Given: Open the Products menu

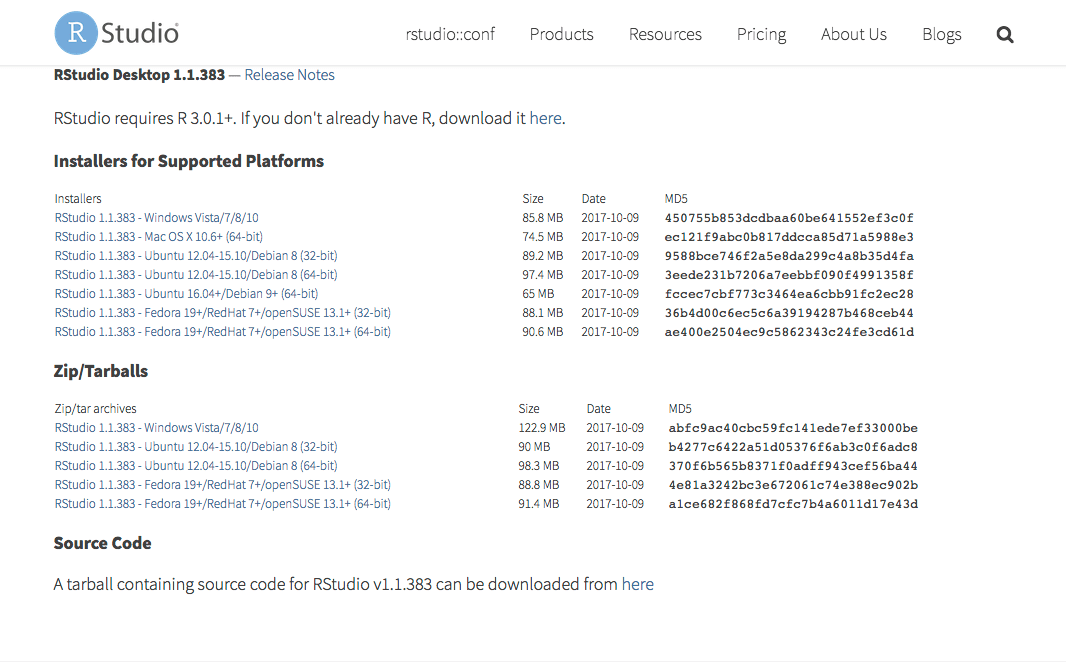Looking at the screenshot, I should click(x=561, y=34).
